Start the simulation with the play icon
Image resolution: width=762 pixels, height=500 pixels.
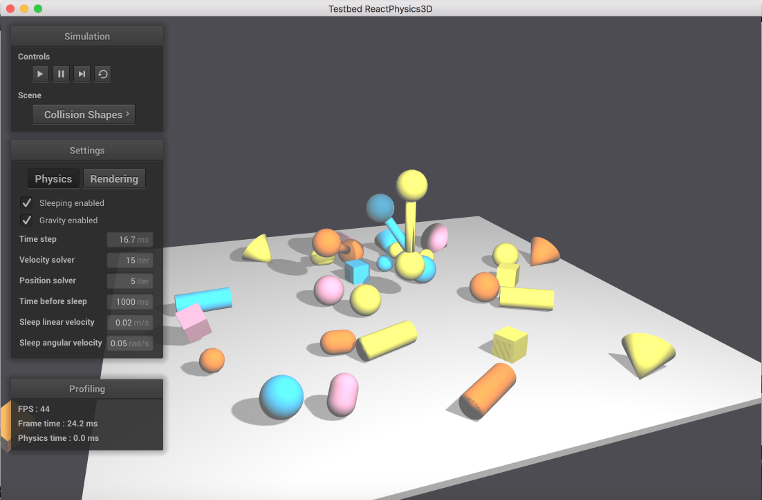click(x=40, y=74)
